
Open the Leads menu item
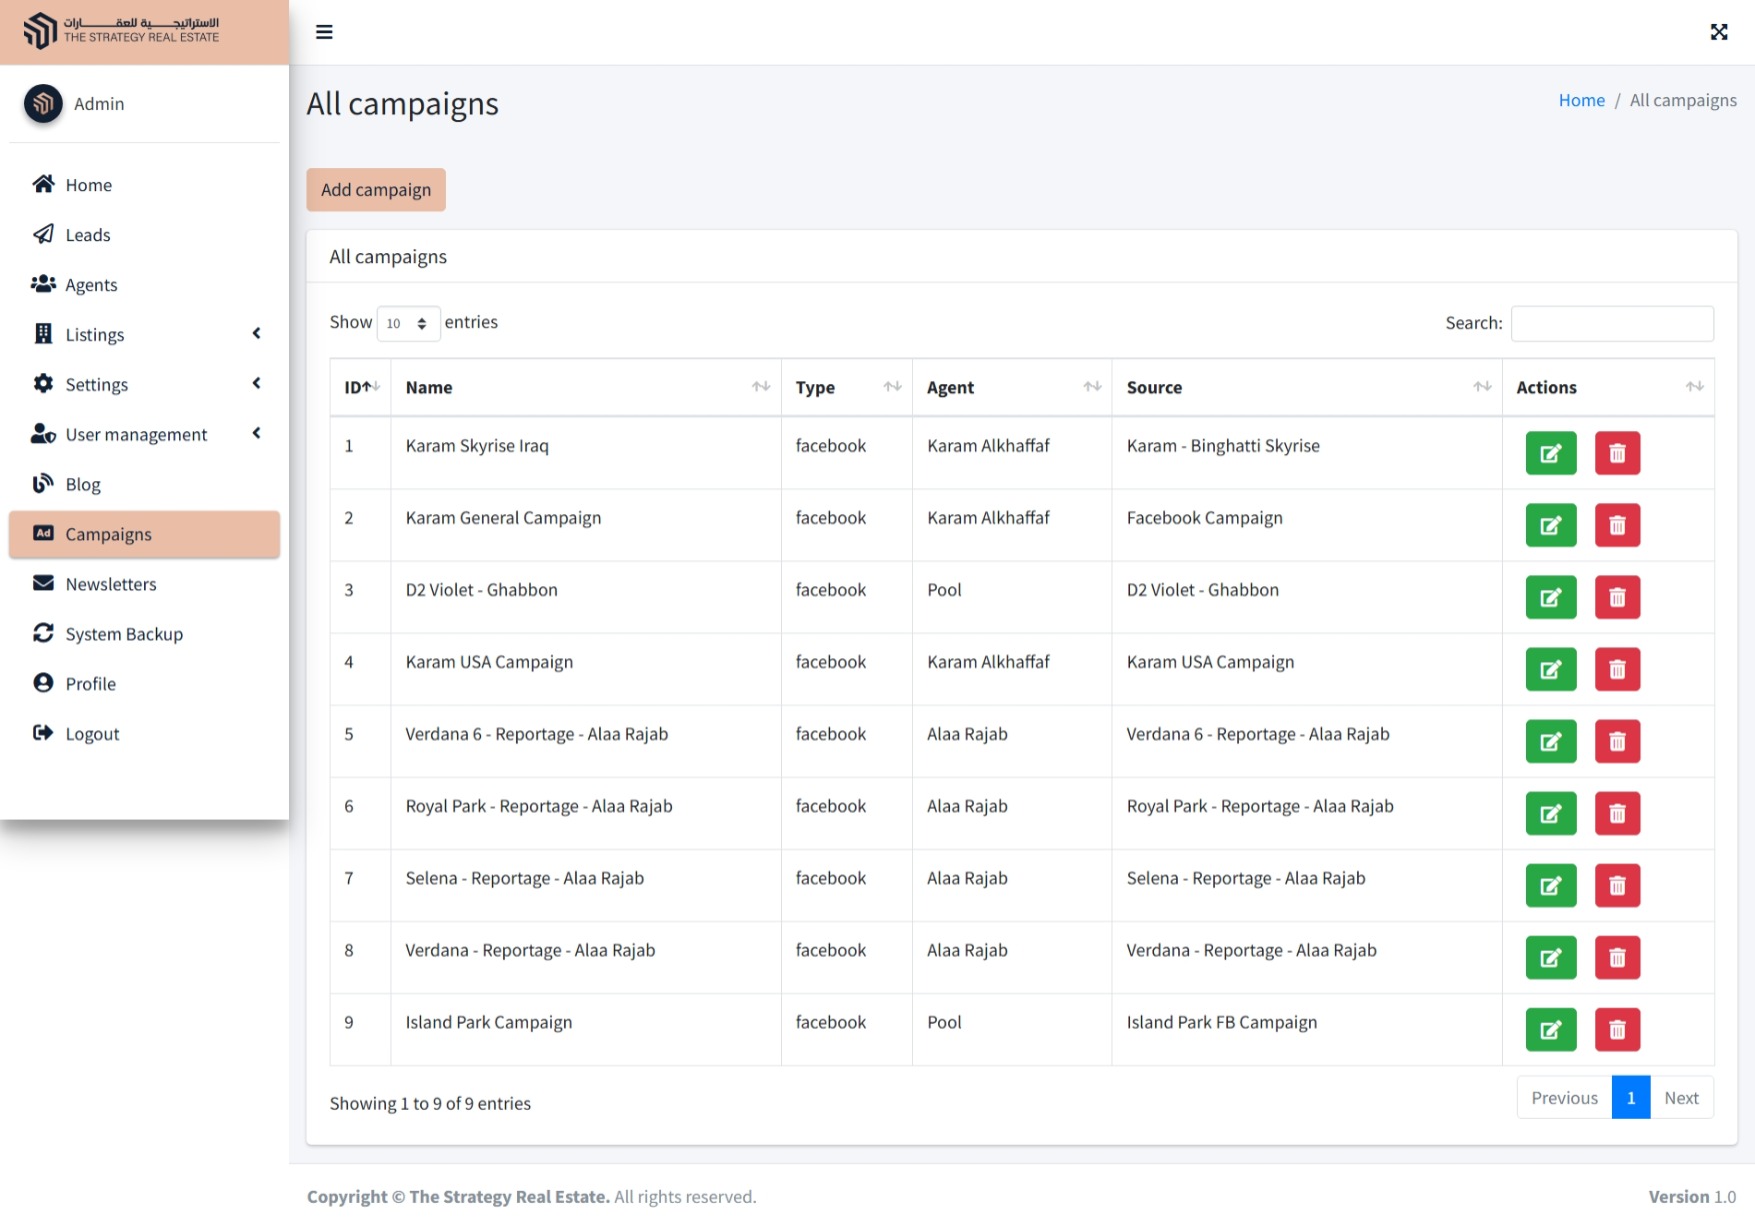click(x=88, y=235)
